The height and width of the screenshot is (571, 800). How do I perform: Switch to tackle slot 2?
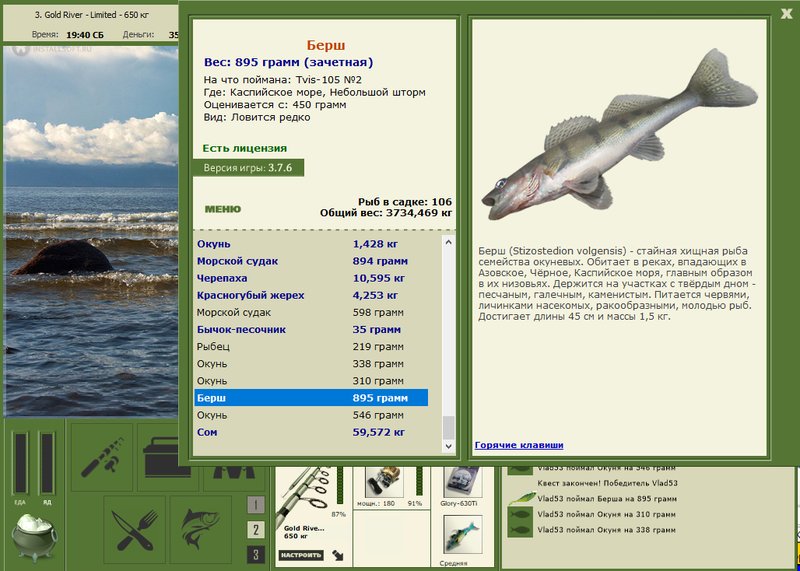(256, 530)
